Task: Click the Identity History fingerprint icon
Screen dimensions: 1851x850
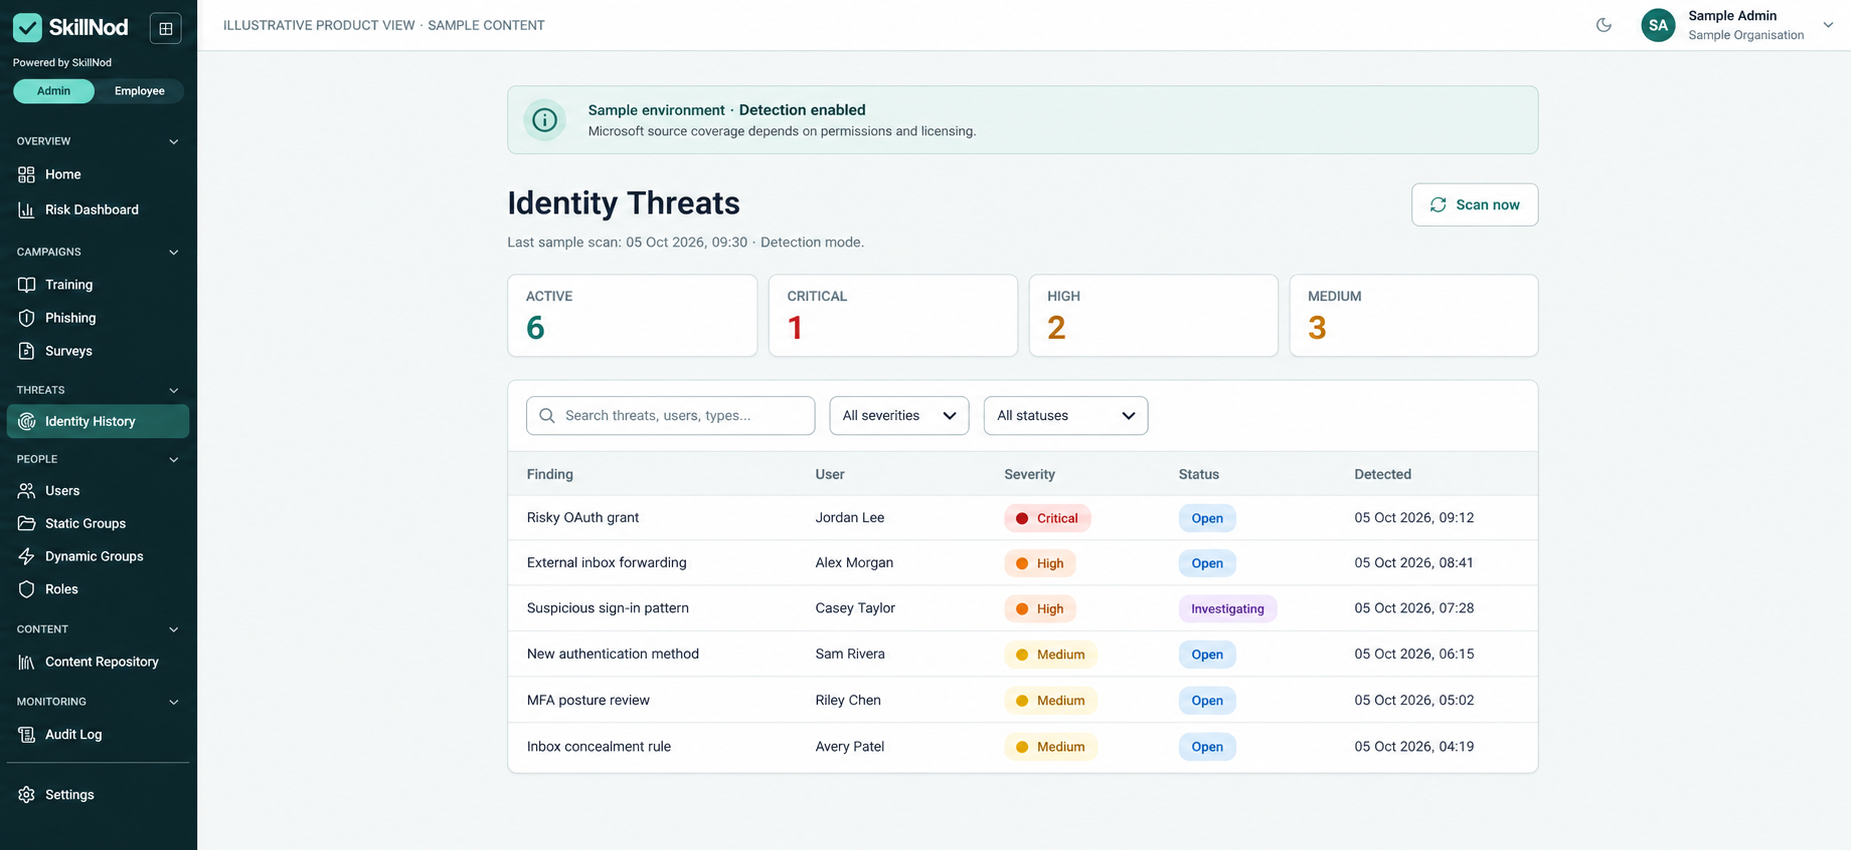Action: pyautogui.click(x=27, y=422)
